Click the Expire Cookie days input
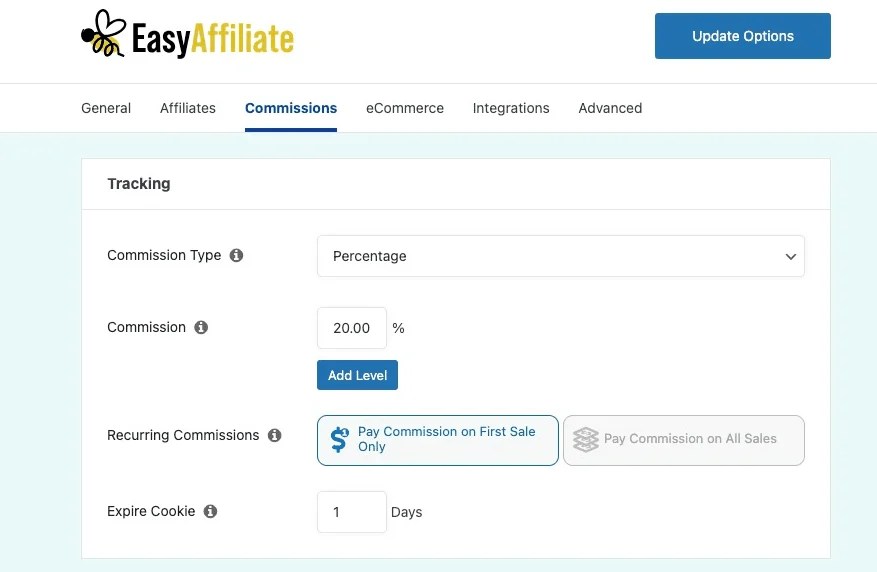 pyautogui.click(x=351, y=512)
